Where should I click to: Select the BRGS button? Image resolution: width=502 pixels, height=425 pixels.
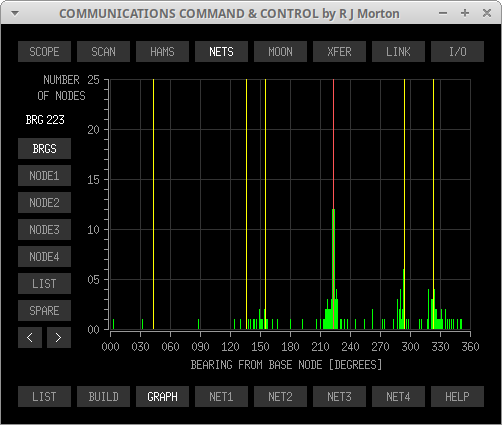[44, 149]
